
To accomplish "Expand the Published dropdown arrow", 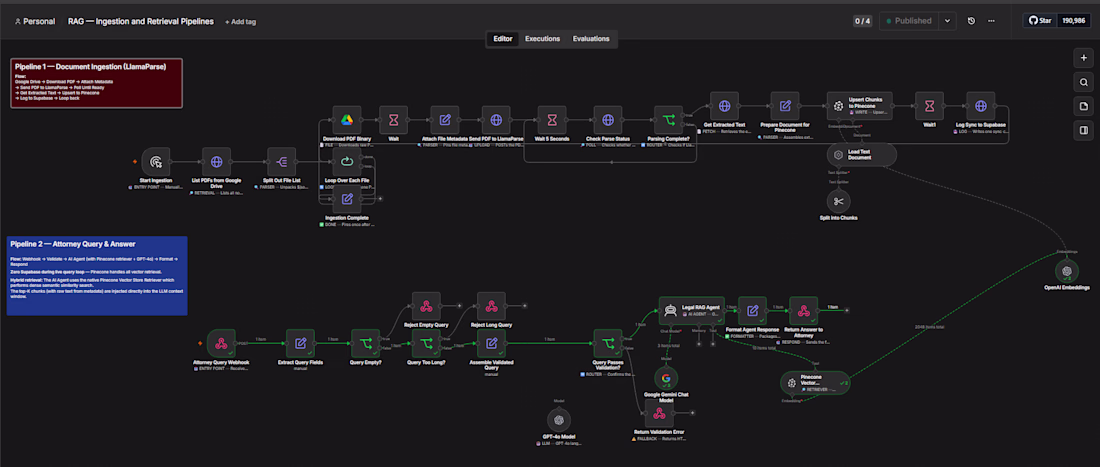I will click(948, 21).
